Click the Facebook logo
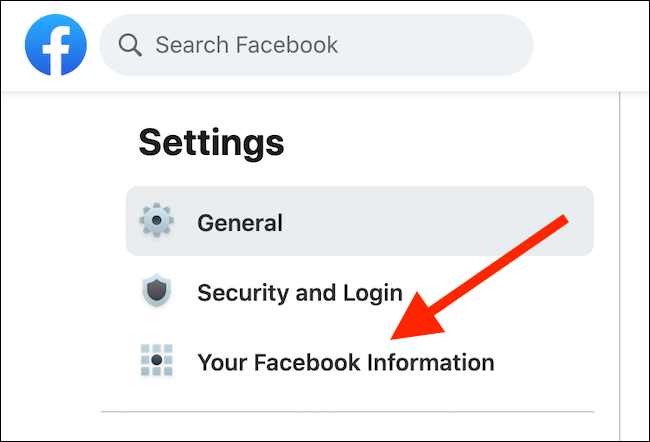This screenshot has height=442, width=650. [56, 45]
